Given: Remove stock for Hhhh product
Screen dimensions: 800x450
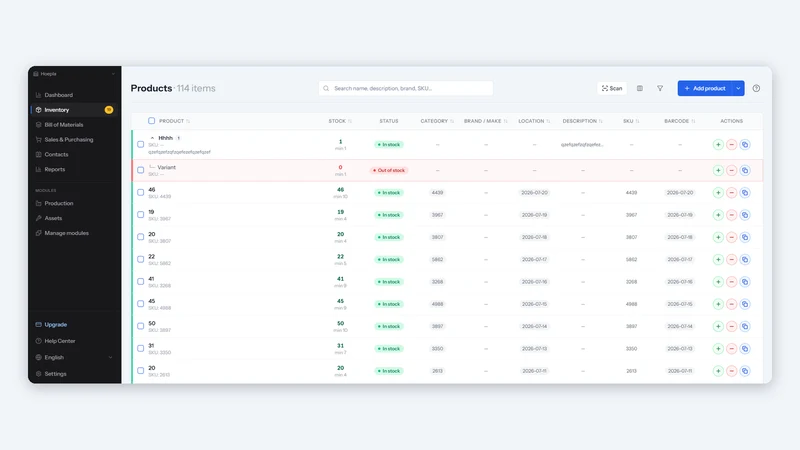Looking at the screenshot, I should (731, 144).
